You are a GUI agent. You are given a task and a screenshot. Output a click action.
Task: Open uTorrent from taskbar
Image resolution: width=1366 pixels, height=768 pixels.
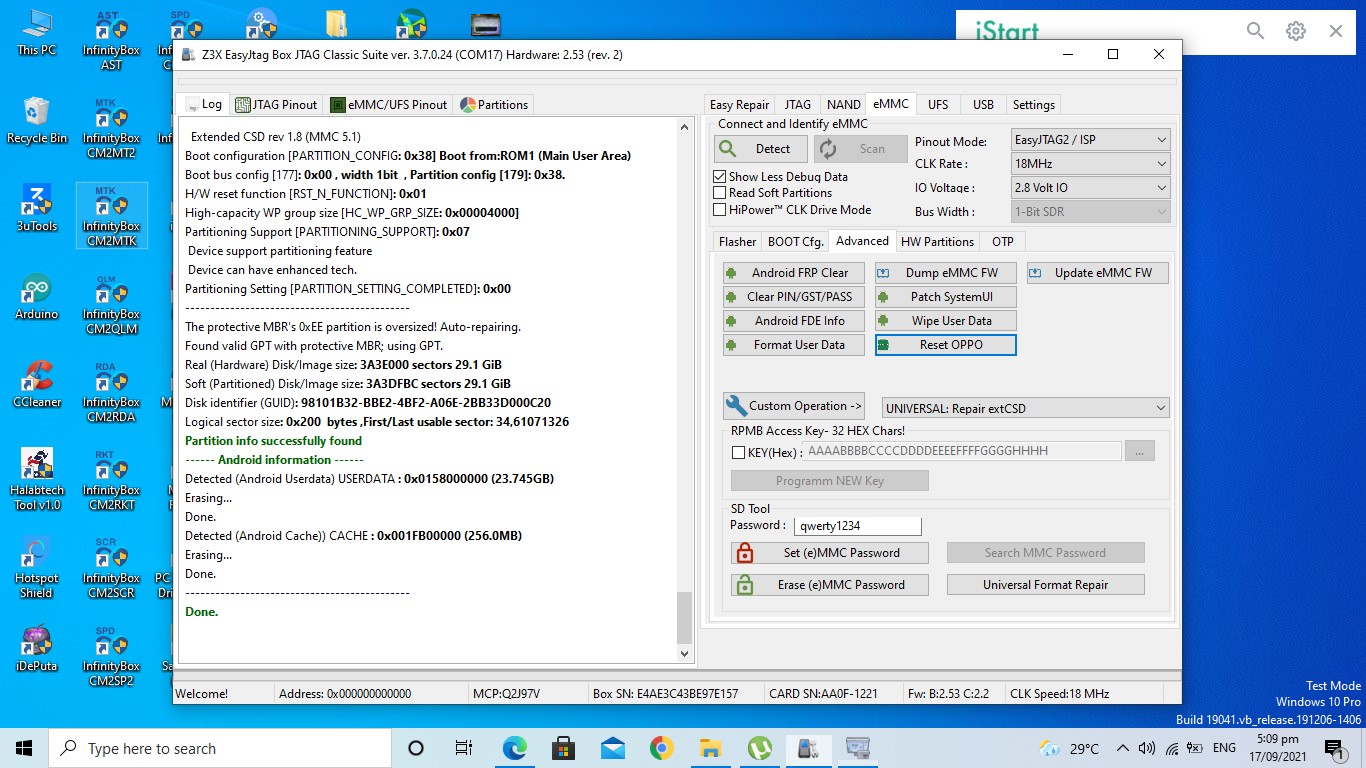(x=759, y=748)
